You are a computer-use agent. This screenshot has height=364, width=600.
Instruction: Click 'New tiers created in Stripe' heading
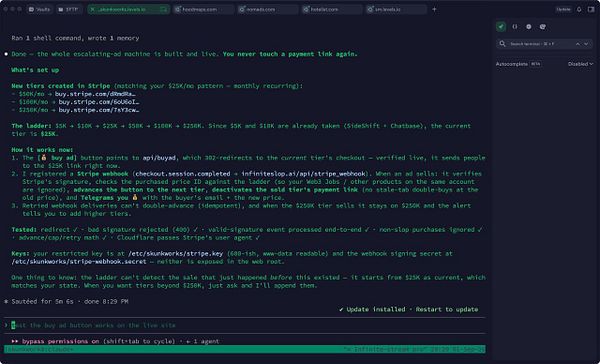pos(61,86)
